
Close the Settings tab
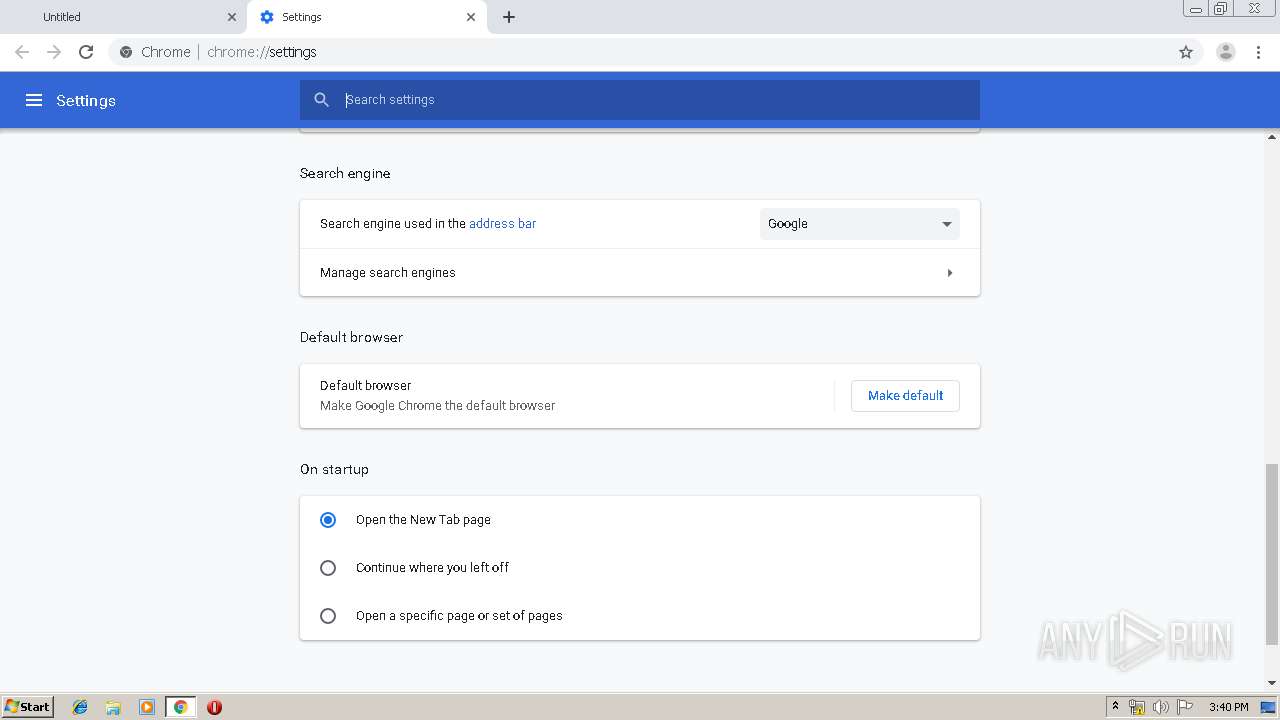(x=471, y=17)
